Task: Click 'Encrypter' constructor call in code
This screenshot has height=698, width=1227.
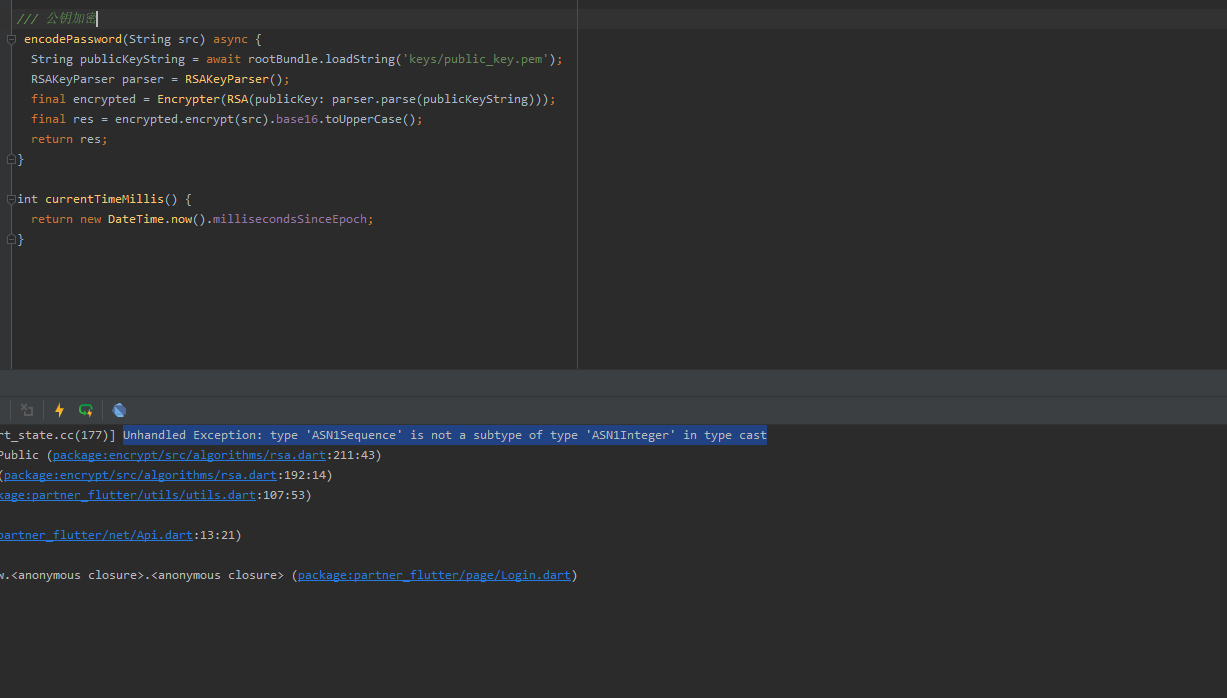Action: point(188,99)
